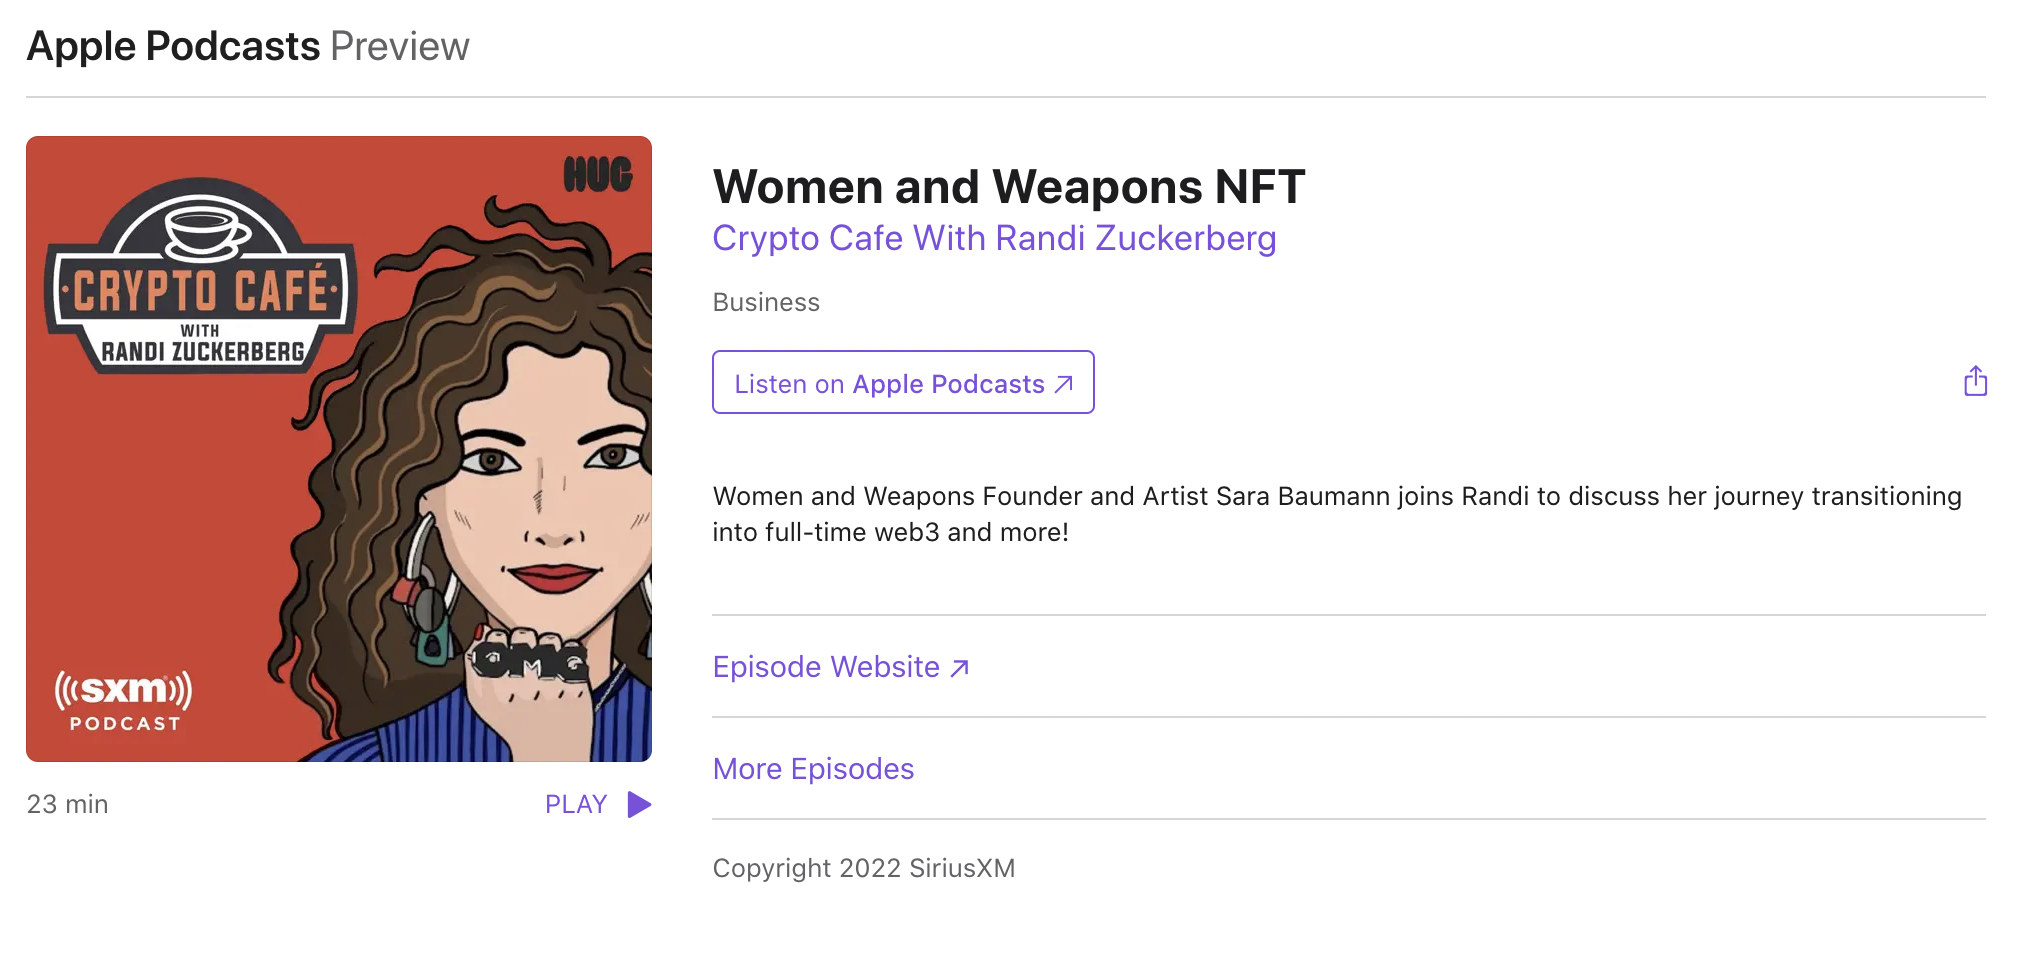2022x956 pixels.
Task: Click the 23 min duration text
Action: pyautogui.click(x=67, y=804)
